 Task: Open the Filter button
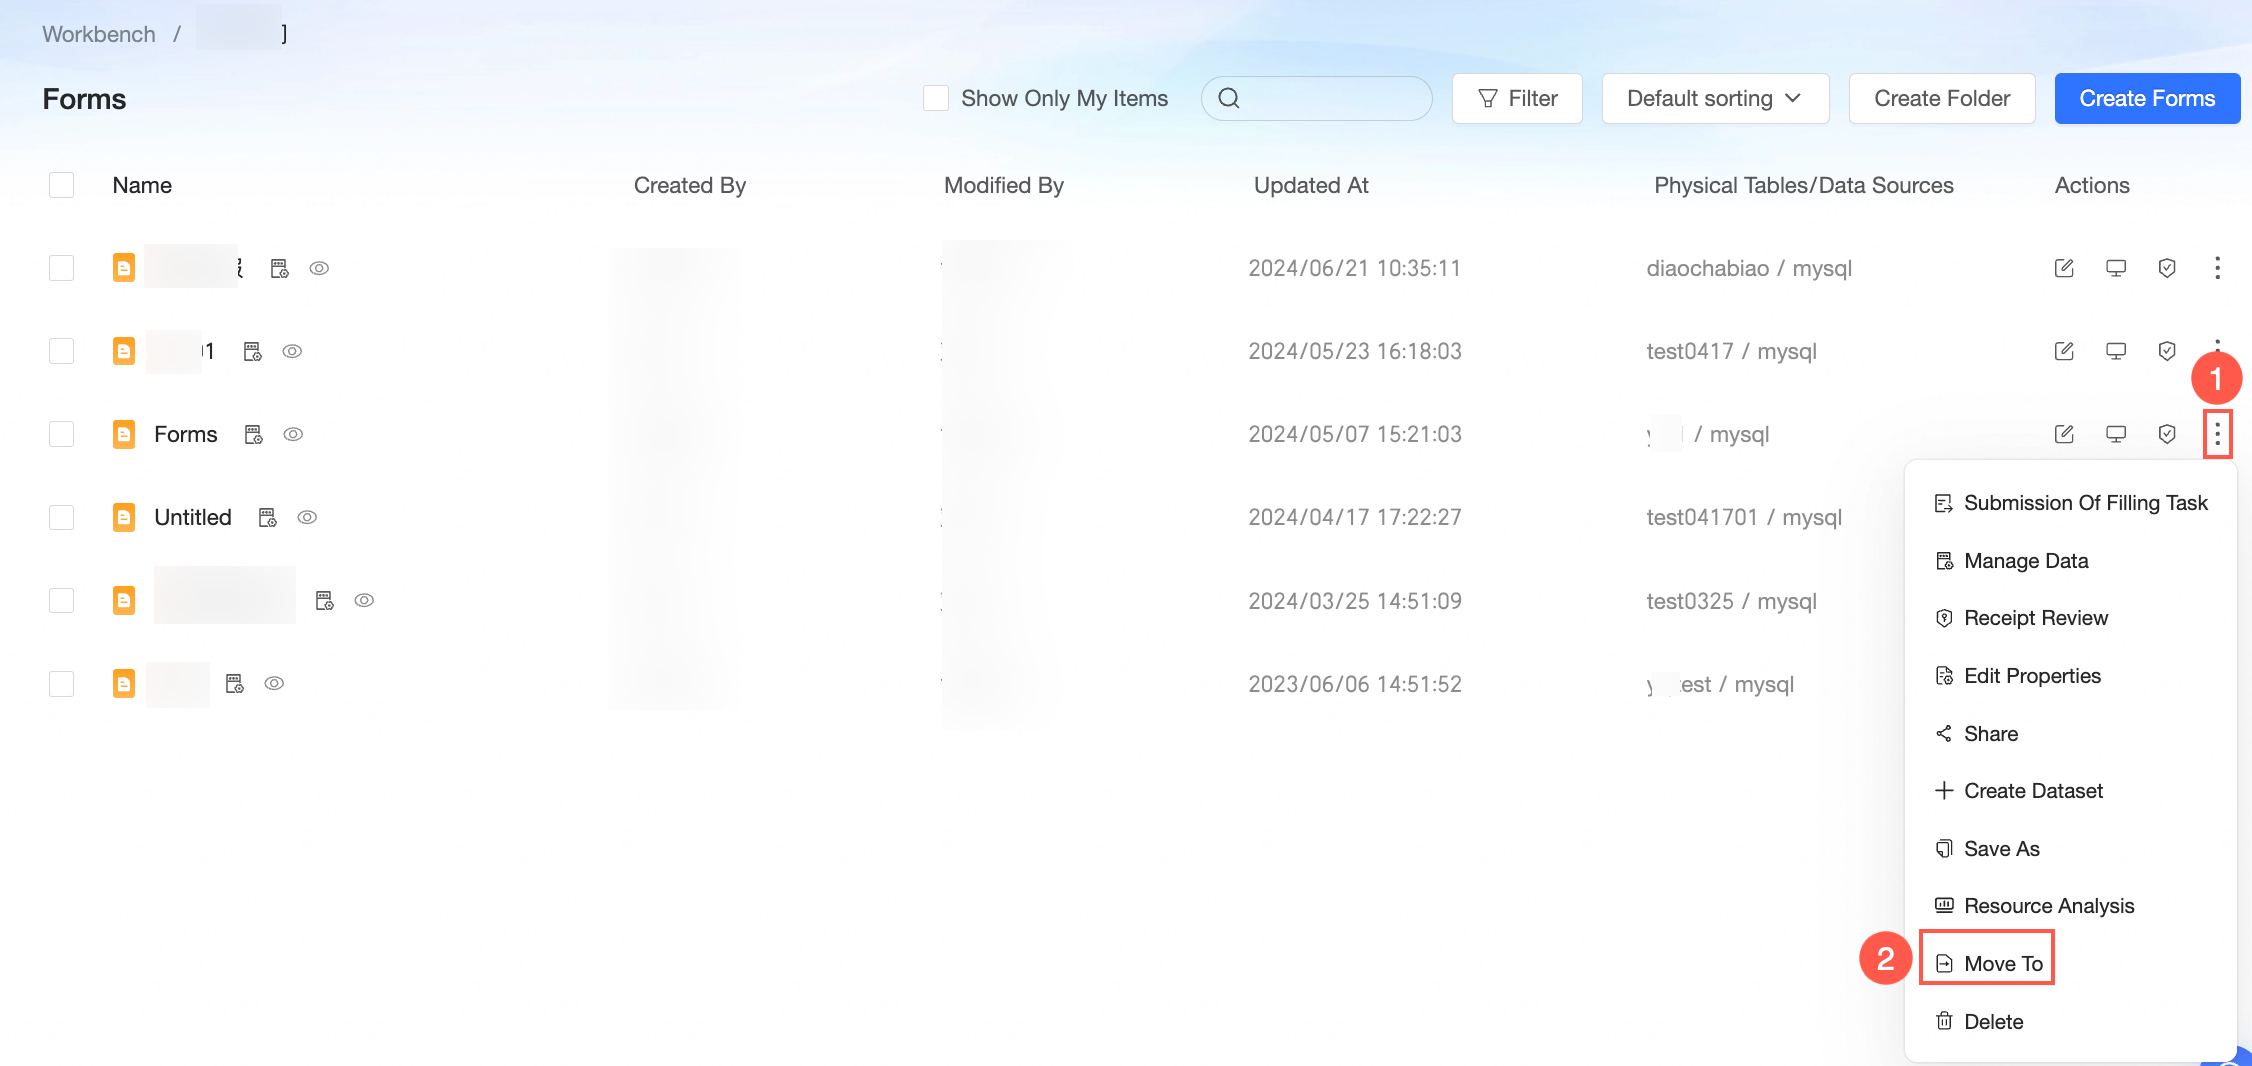[1517, 98]
